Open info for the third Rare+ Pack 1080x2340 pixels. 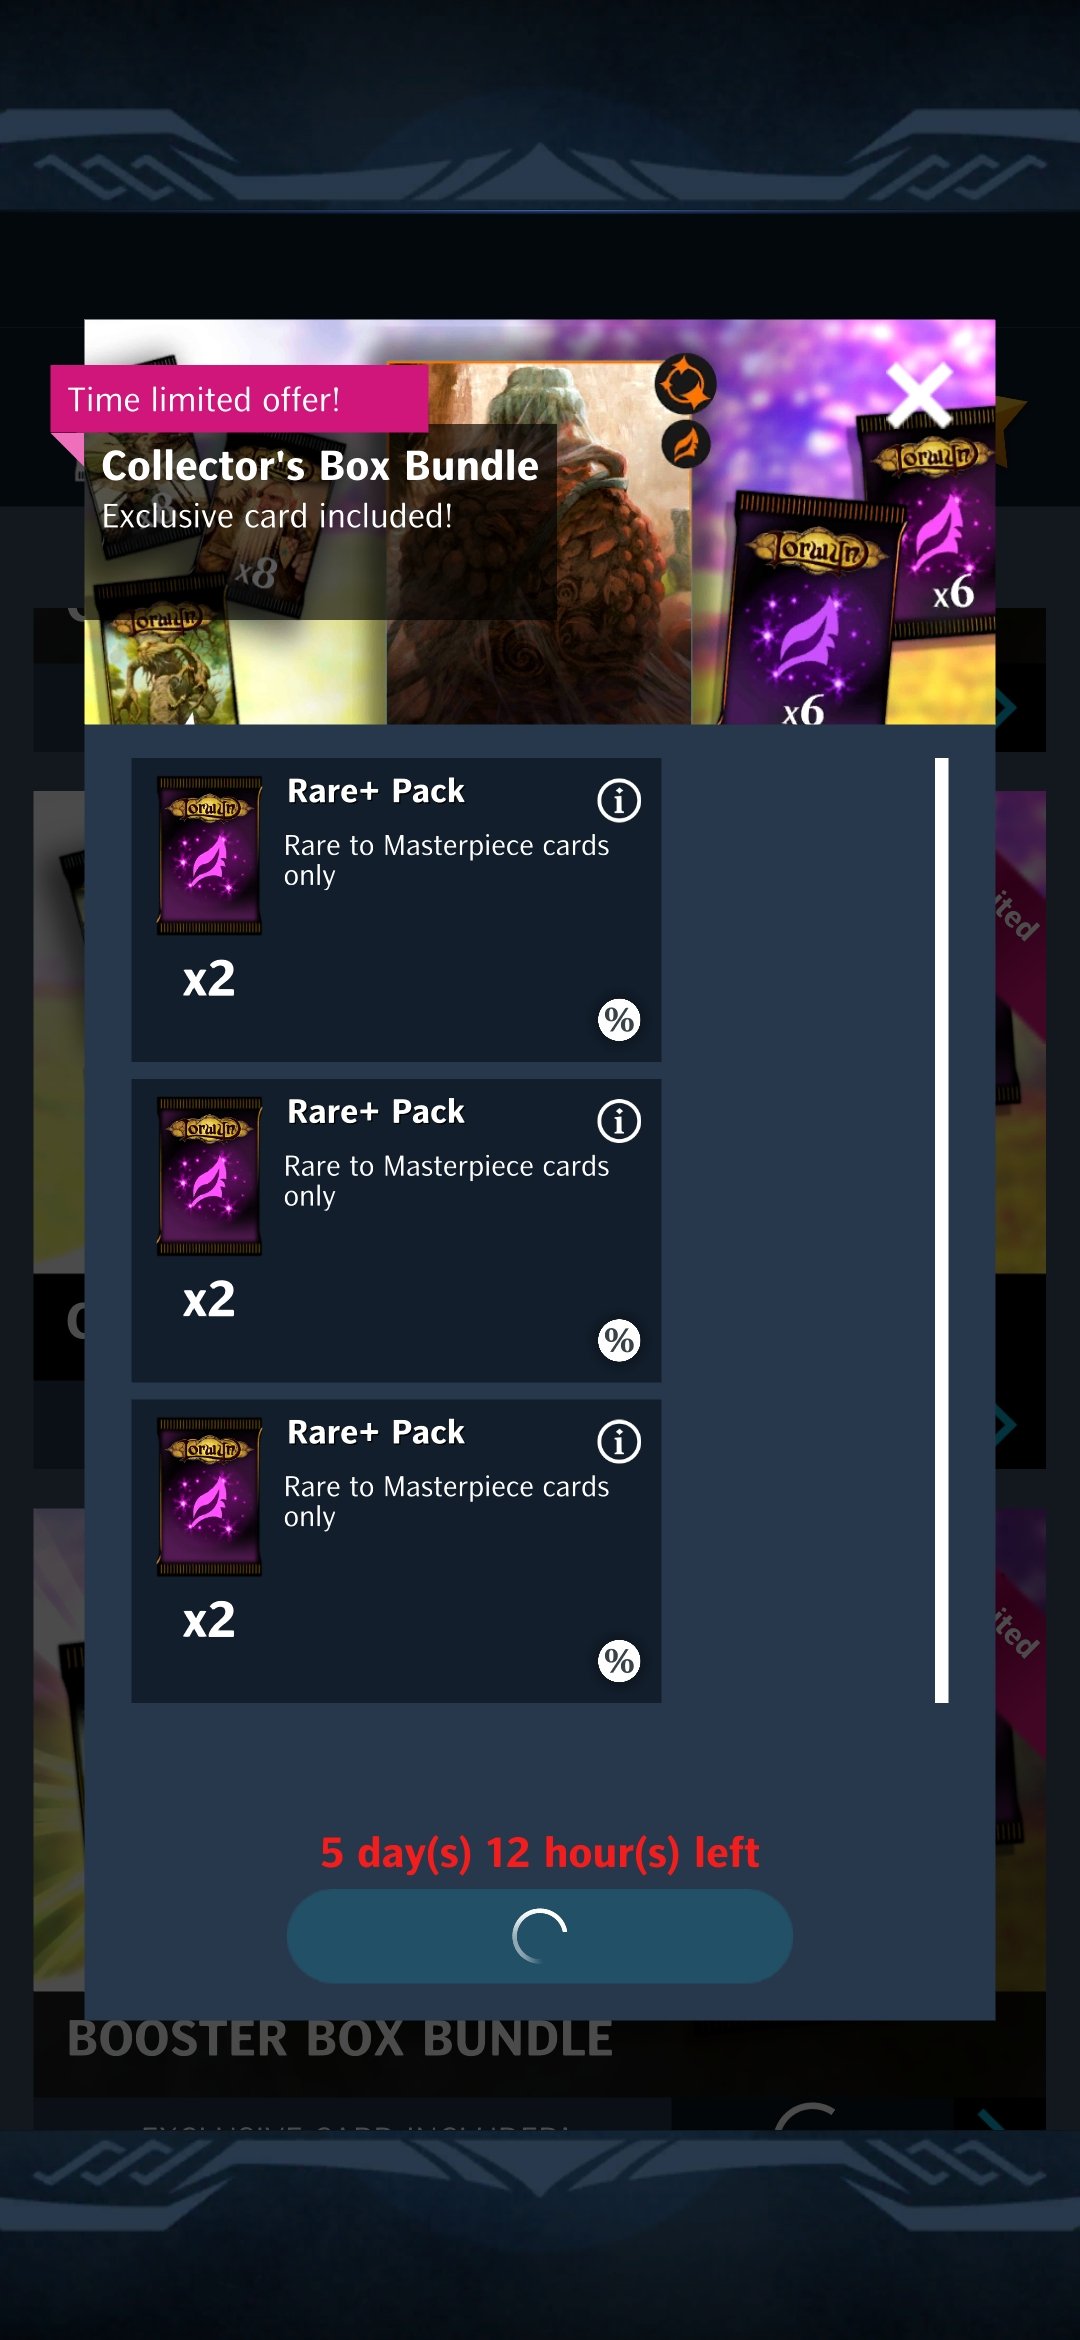click(x=619, y=1442)
